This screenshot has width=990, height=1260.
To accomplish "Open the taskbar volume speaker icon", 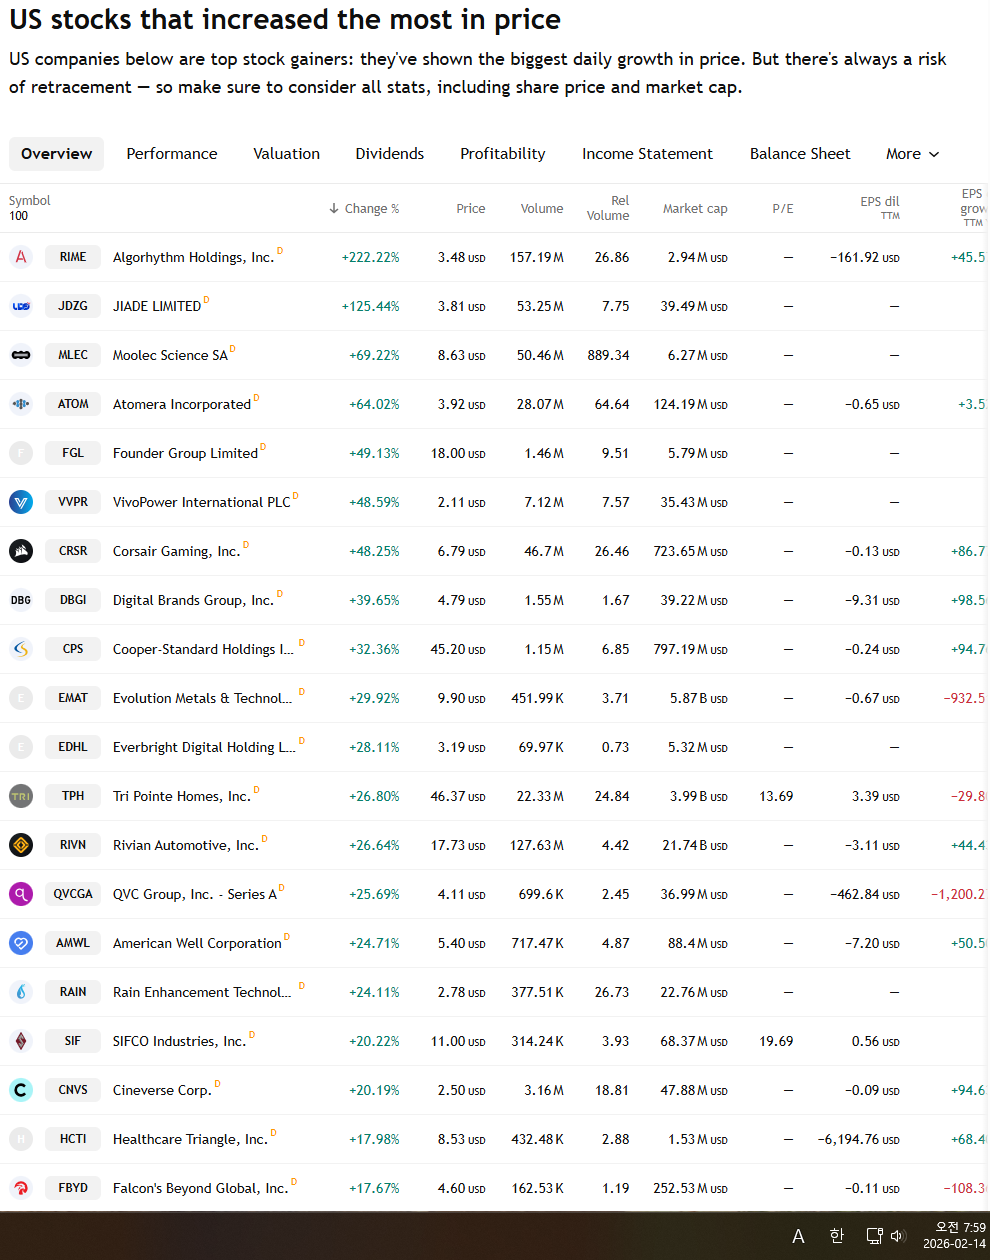I will pyautogui.click(x=897, y=1236).
